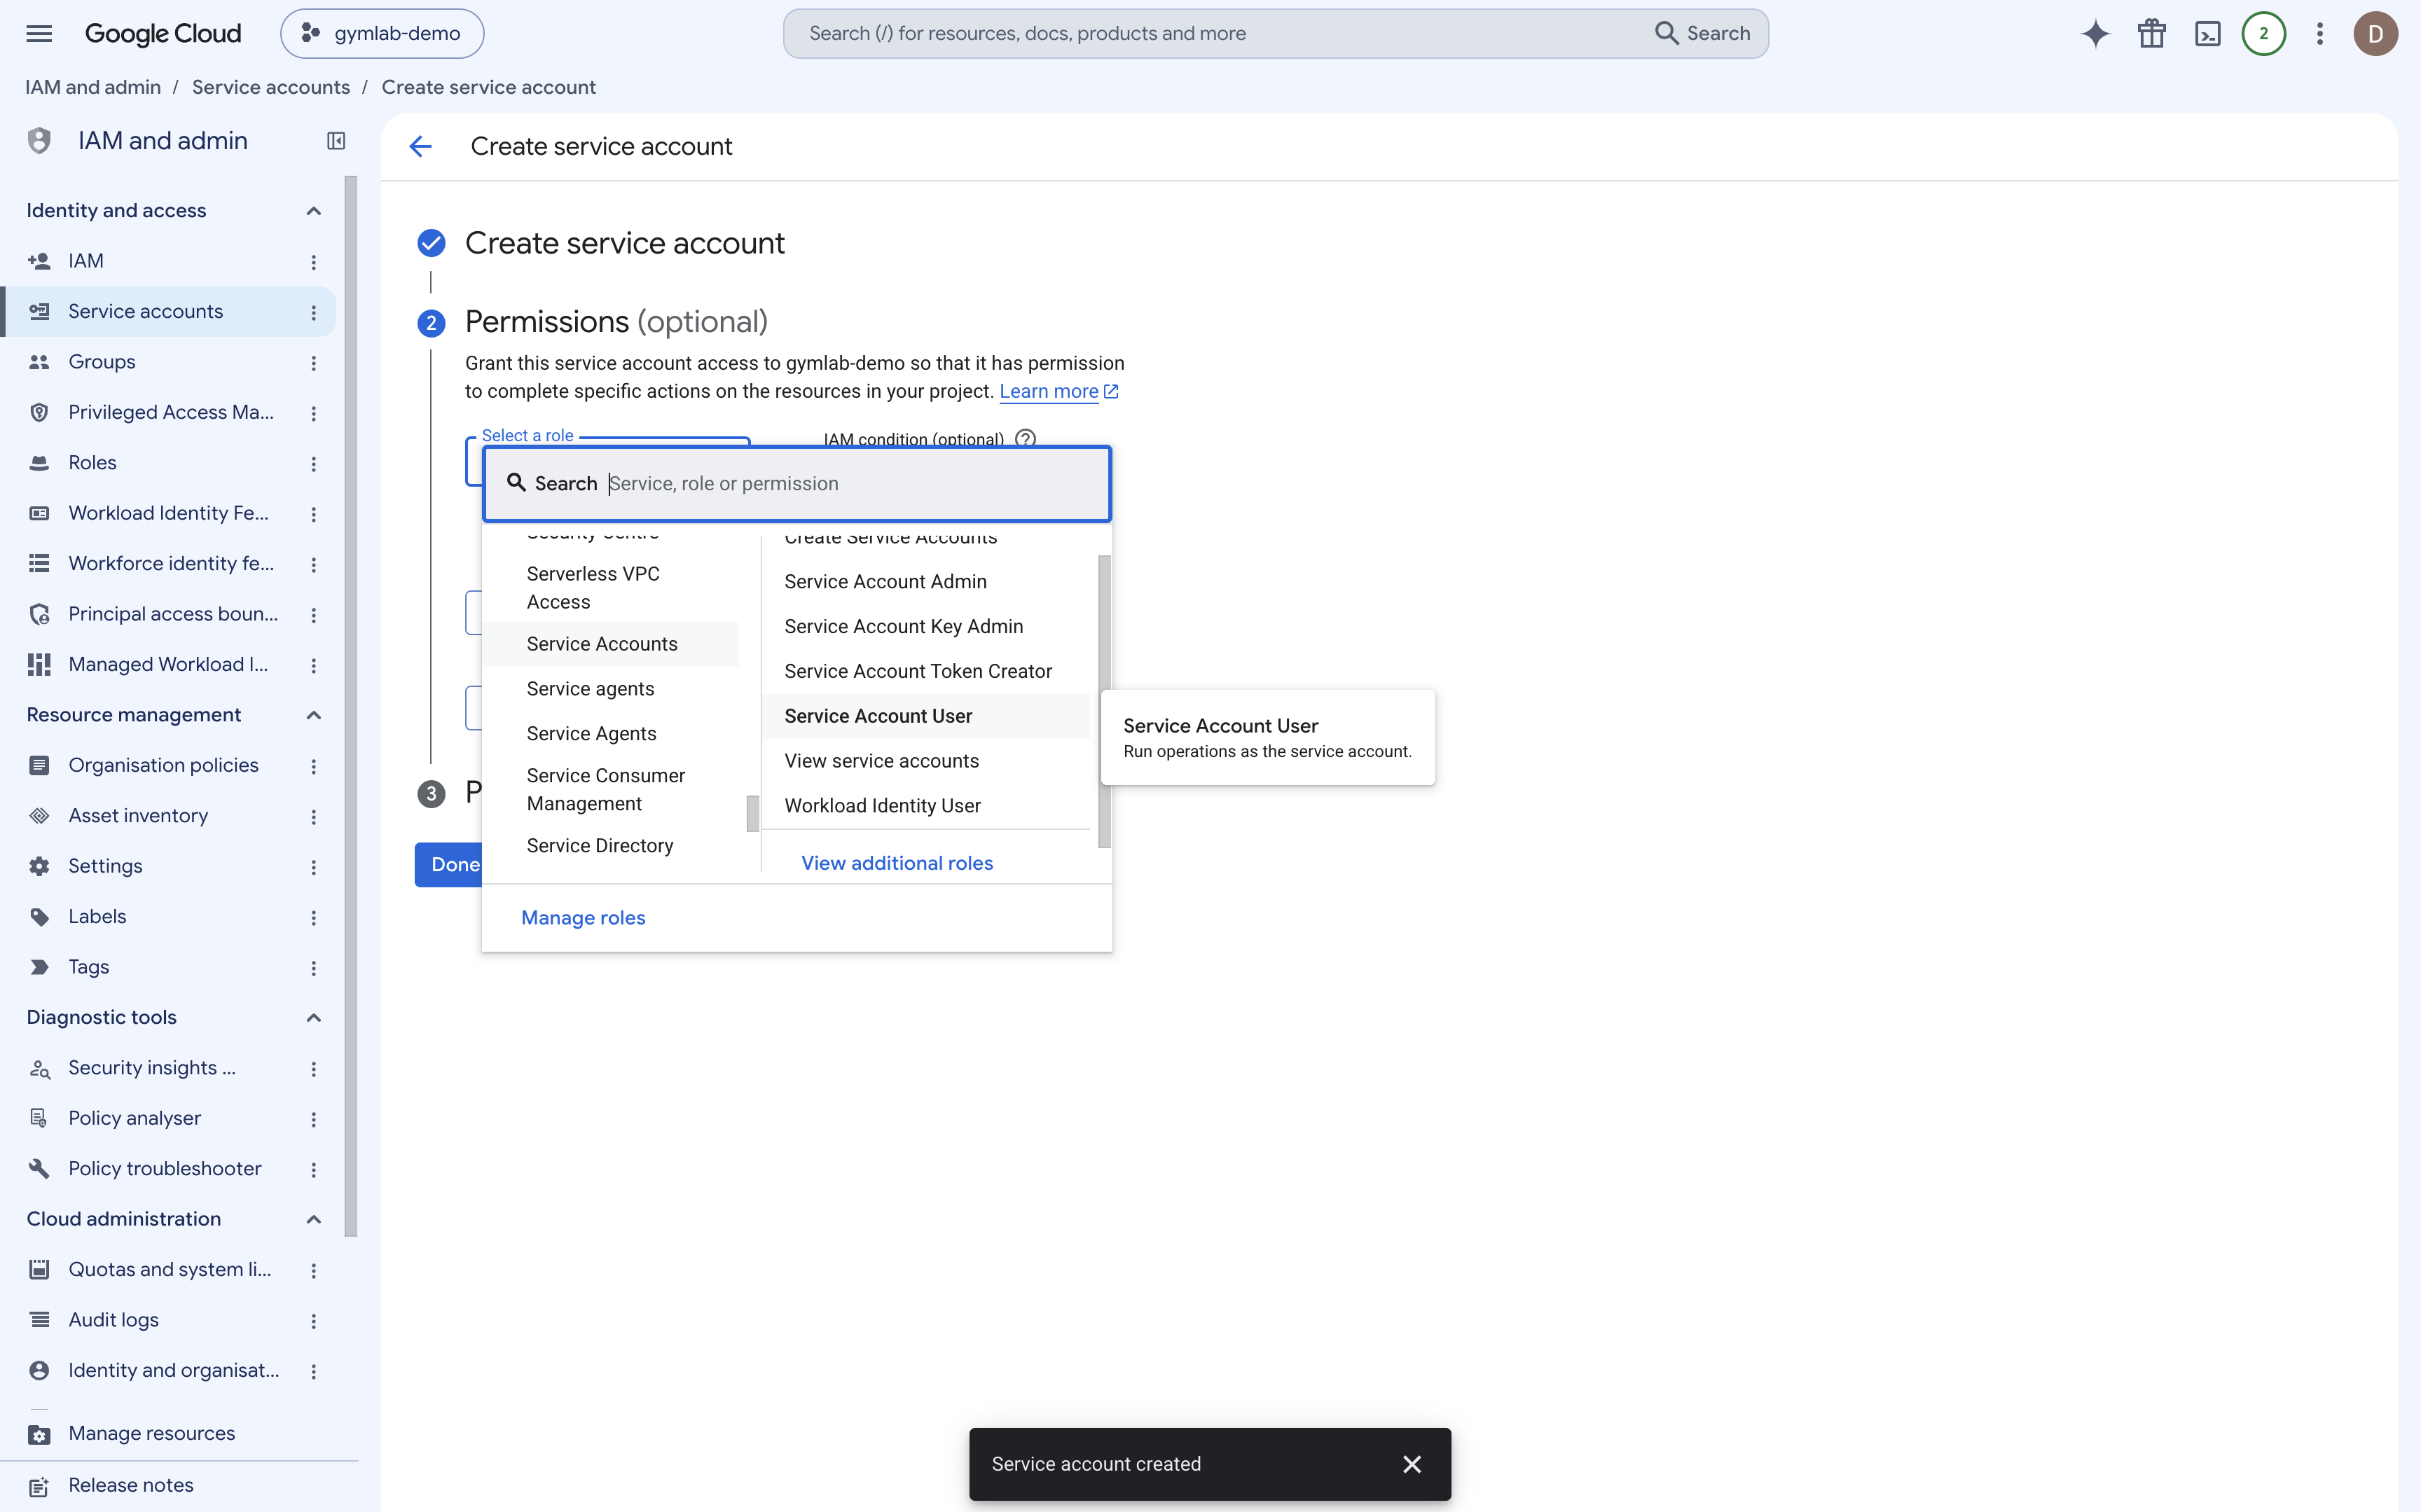Click the IAM and admin shield icon
Image resolution: width=2421 pixels, height=1512 pixels.
click(39, 141)
